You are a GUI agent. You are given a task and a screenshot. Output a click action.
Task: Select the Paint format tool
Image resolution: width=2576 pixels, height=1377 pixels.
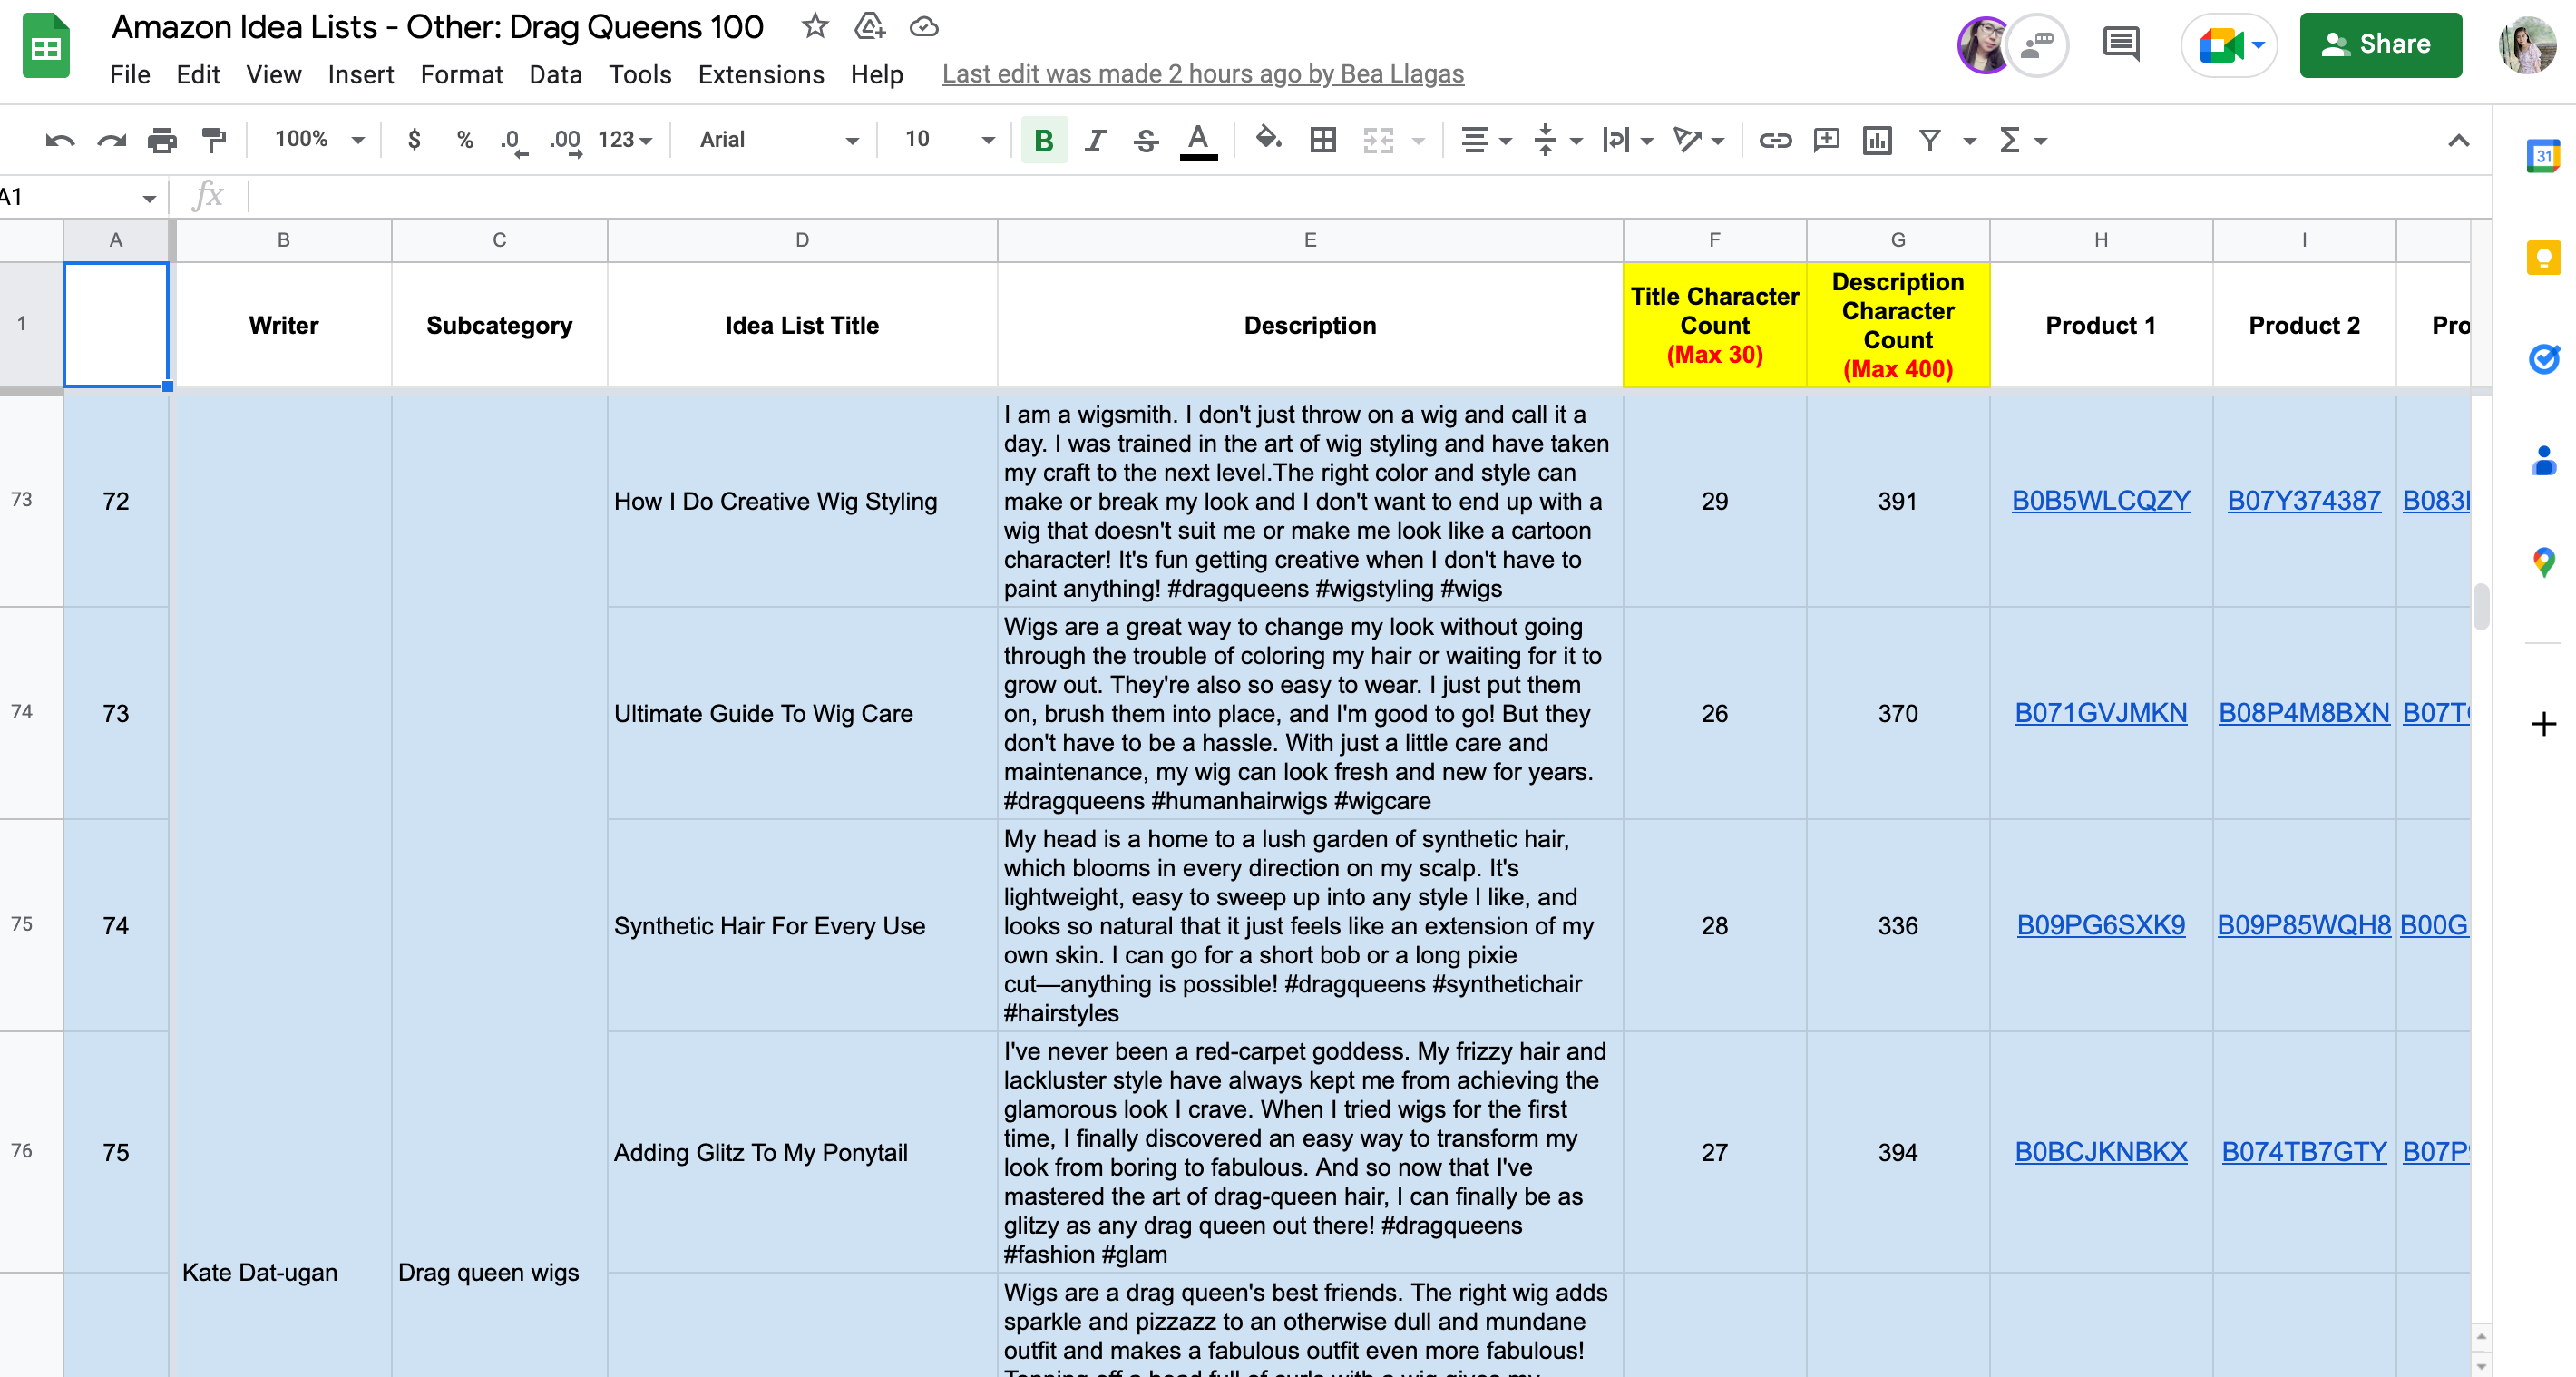point(214,140)
